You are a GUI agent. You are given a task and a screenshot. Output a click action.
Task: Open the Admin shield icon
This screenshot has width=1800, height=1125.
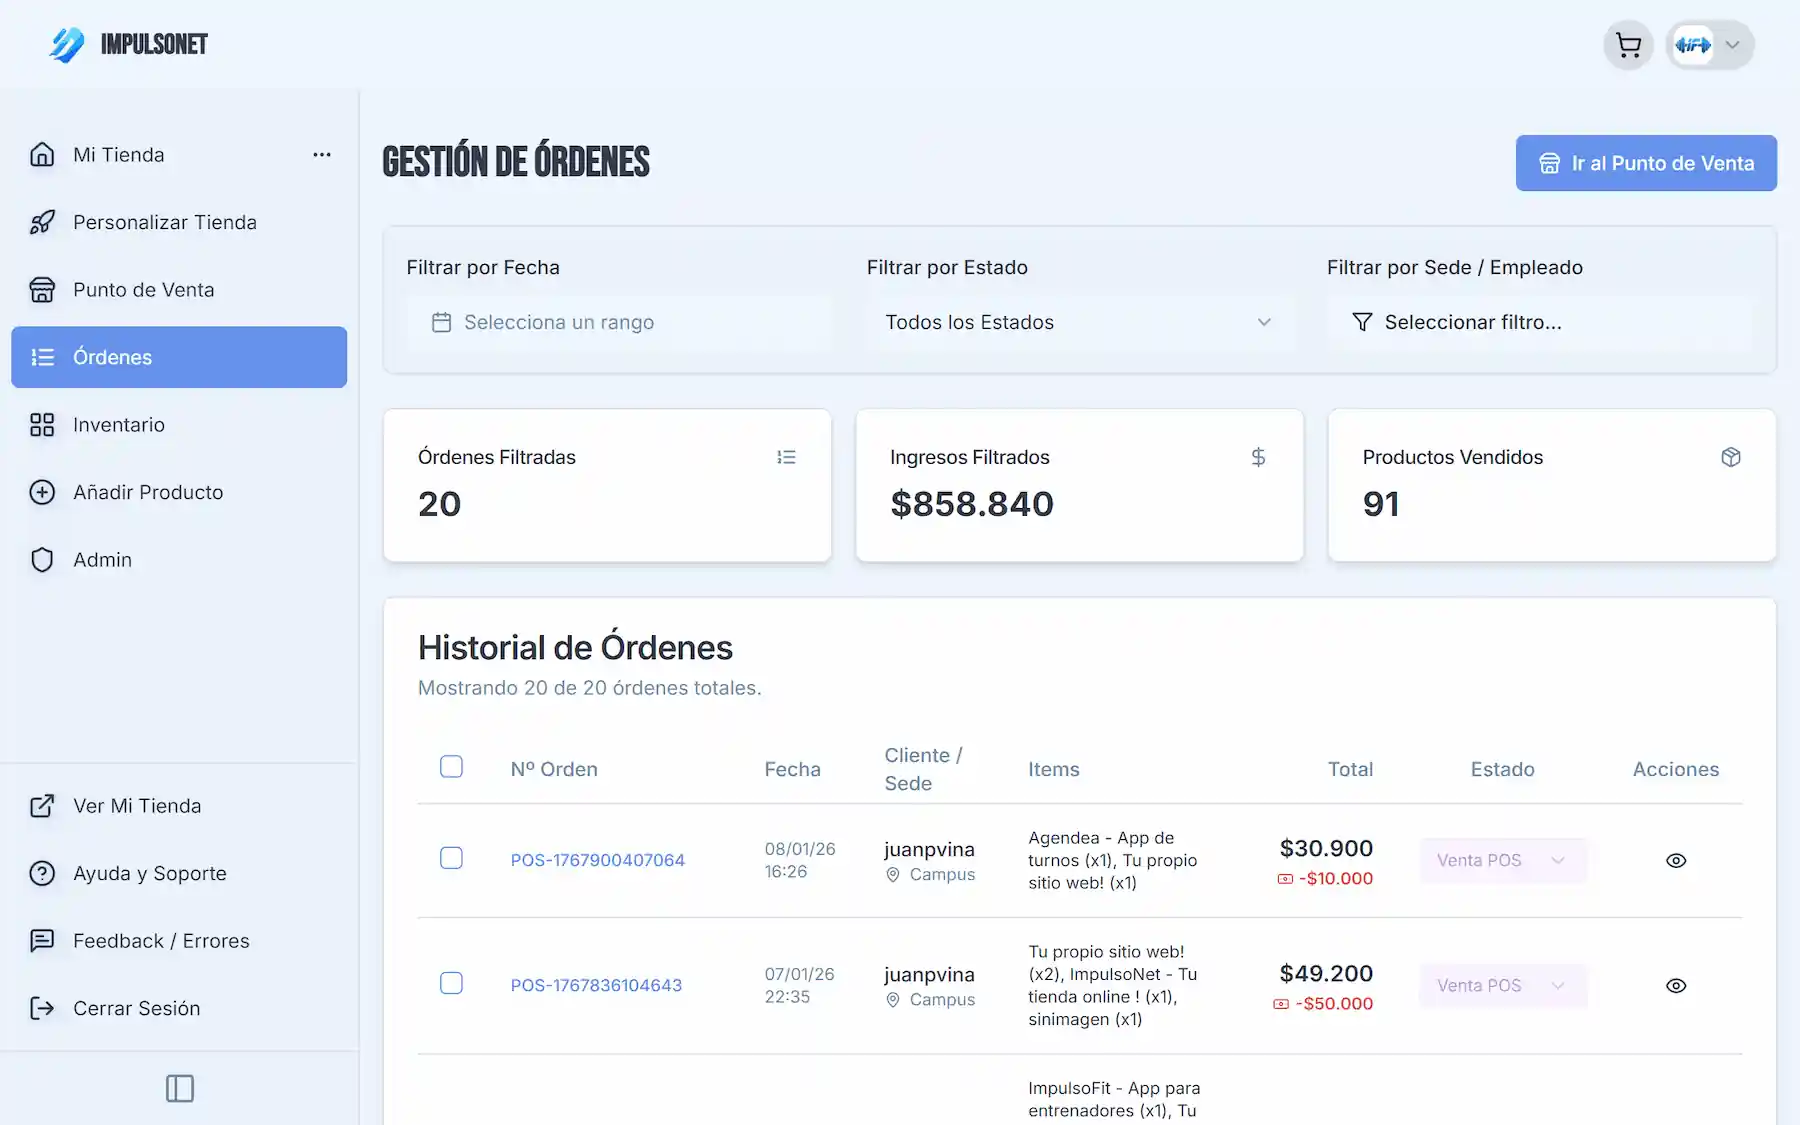point(42,559)
